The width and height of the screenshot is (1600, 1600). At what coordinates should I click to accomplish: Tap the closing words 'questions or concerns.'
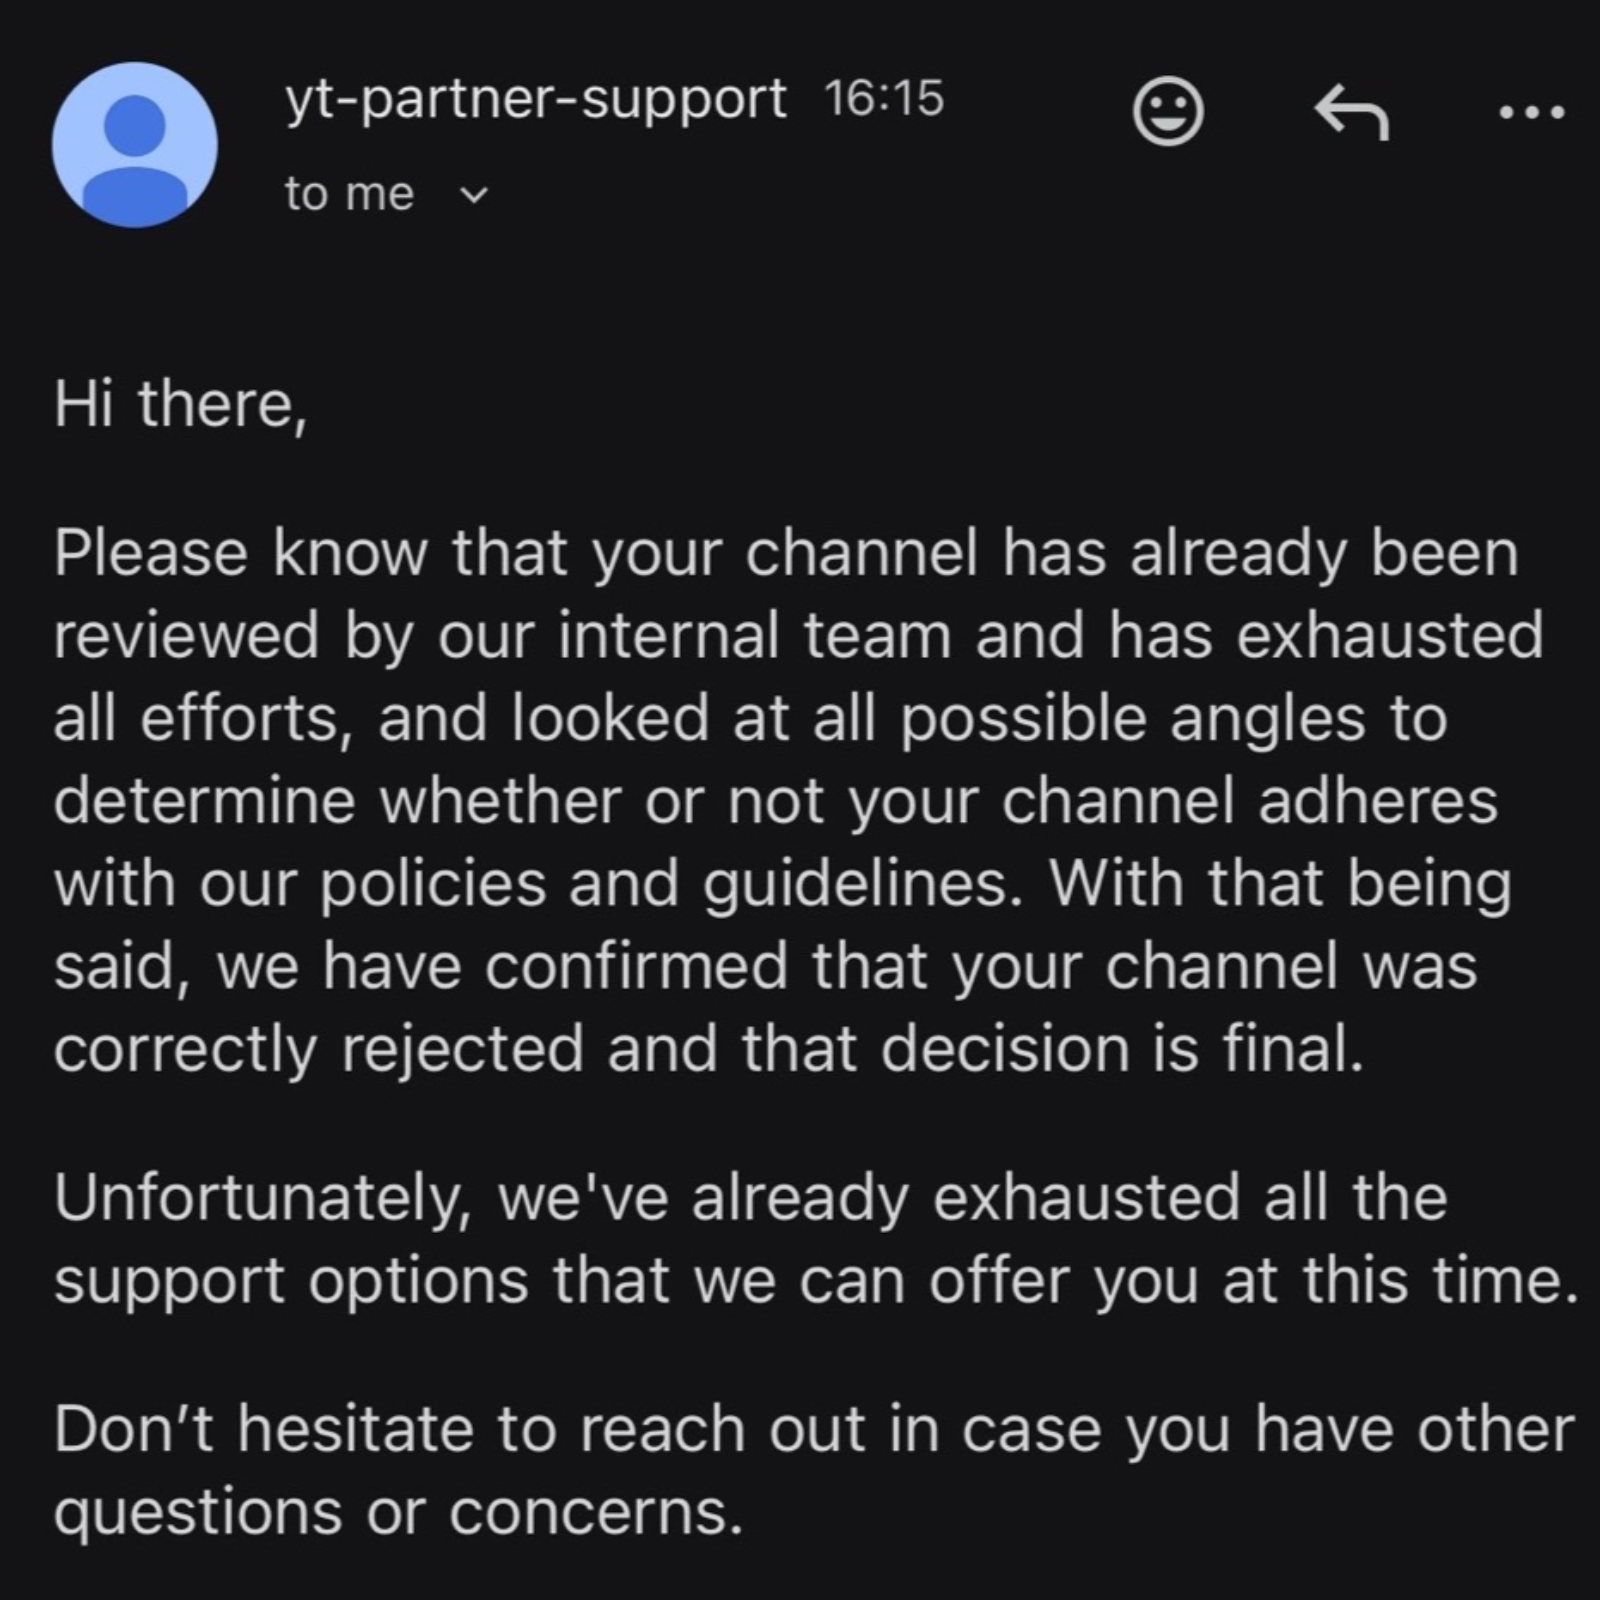[398, 1512]
